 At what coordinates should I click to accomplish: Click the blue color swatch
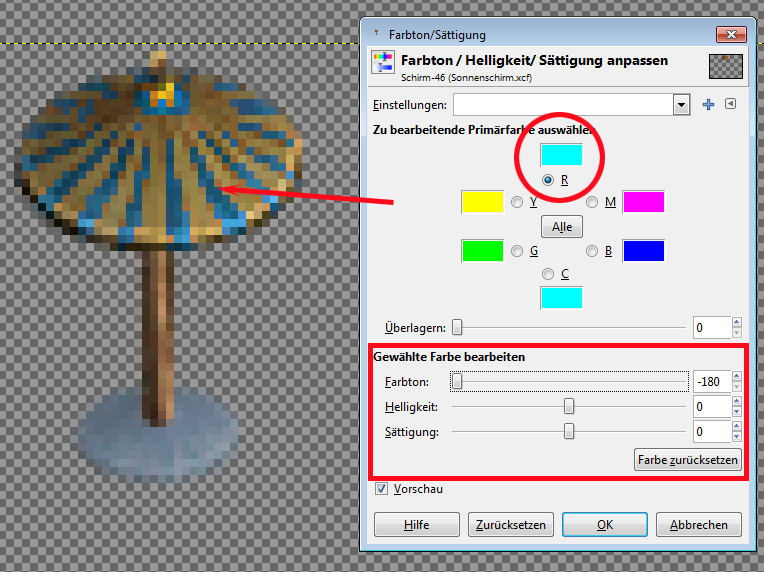(x=644, y=251)
